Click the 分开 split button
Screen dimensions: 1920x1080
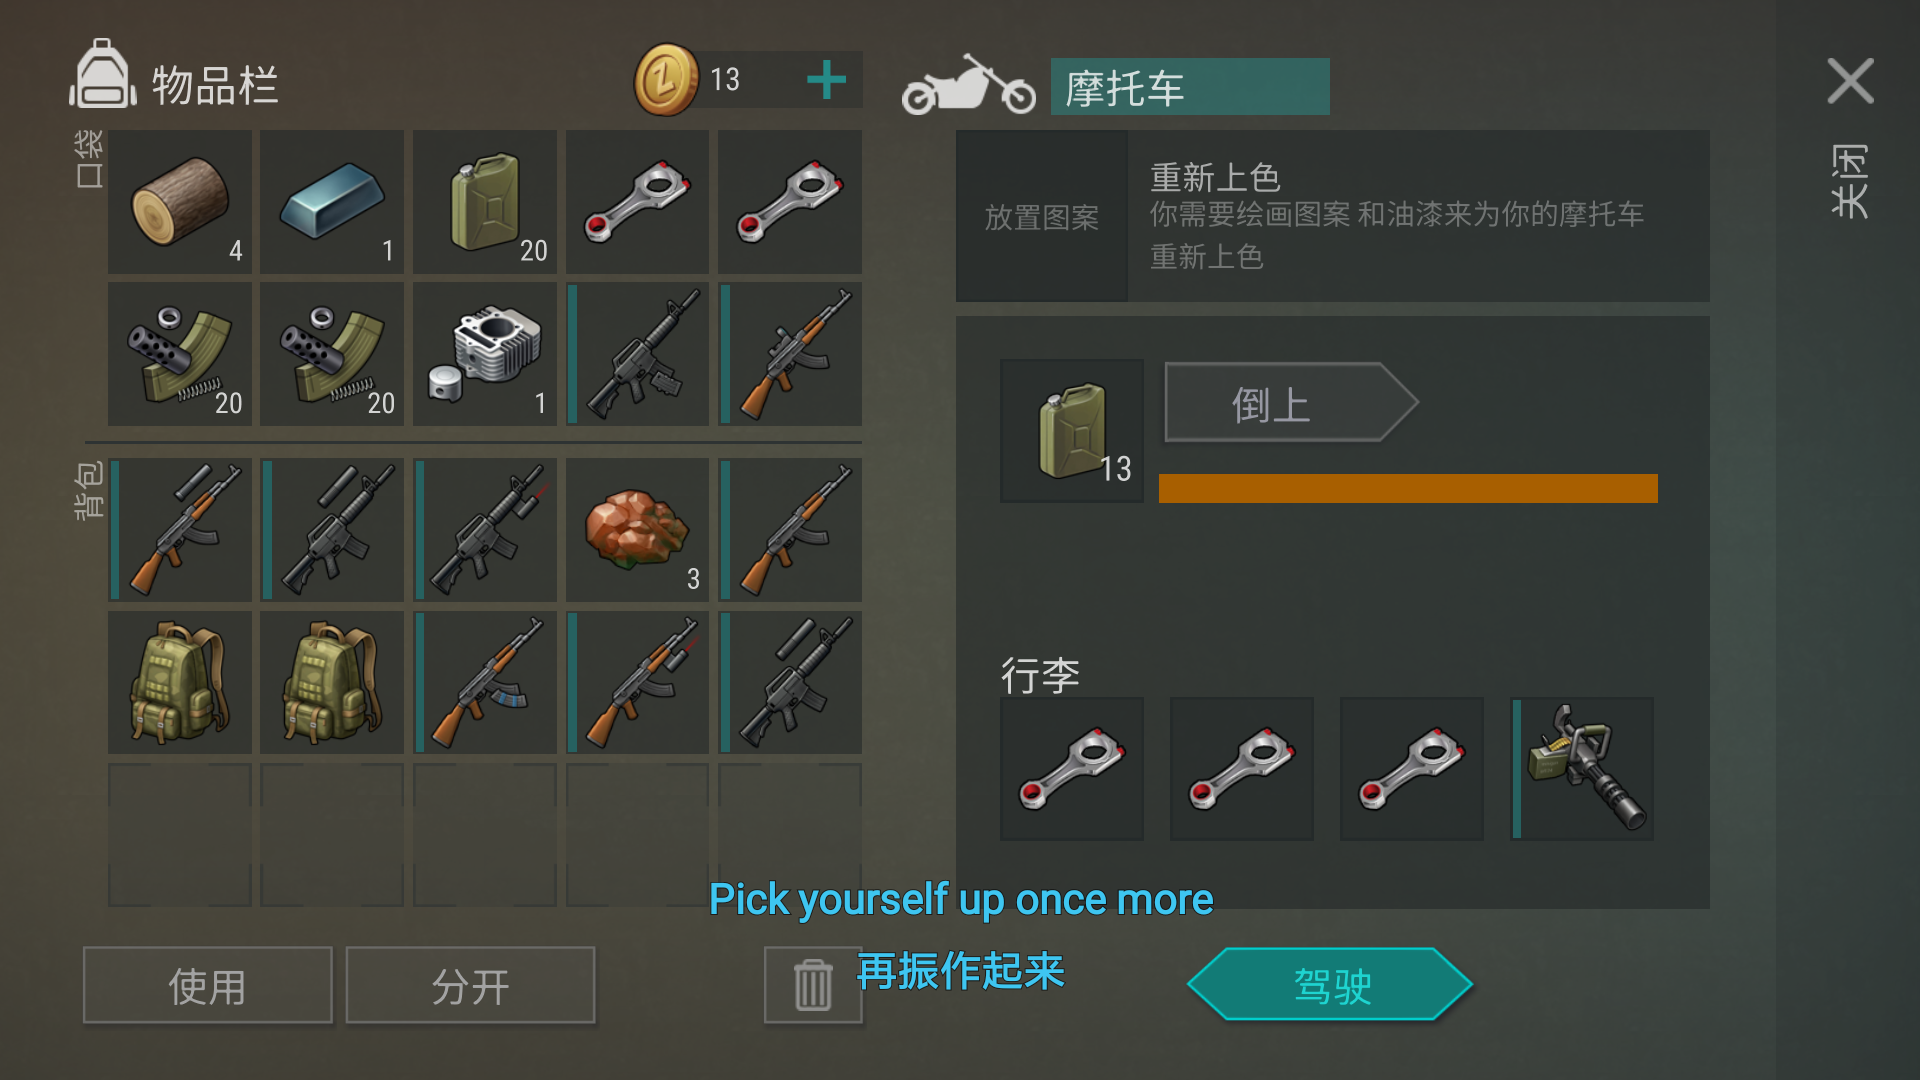pos(470,985)
